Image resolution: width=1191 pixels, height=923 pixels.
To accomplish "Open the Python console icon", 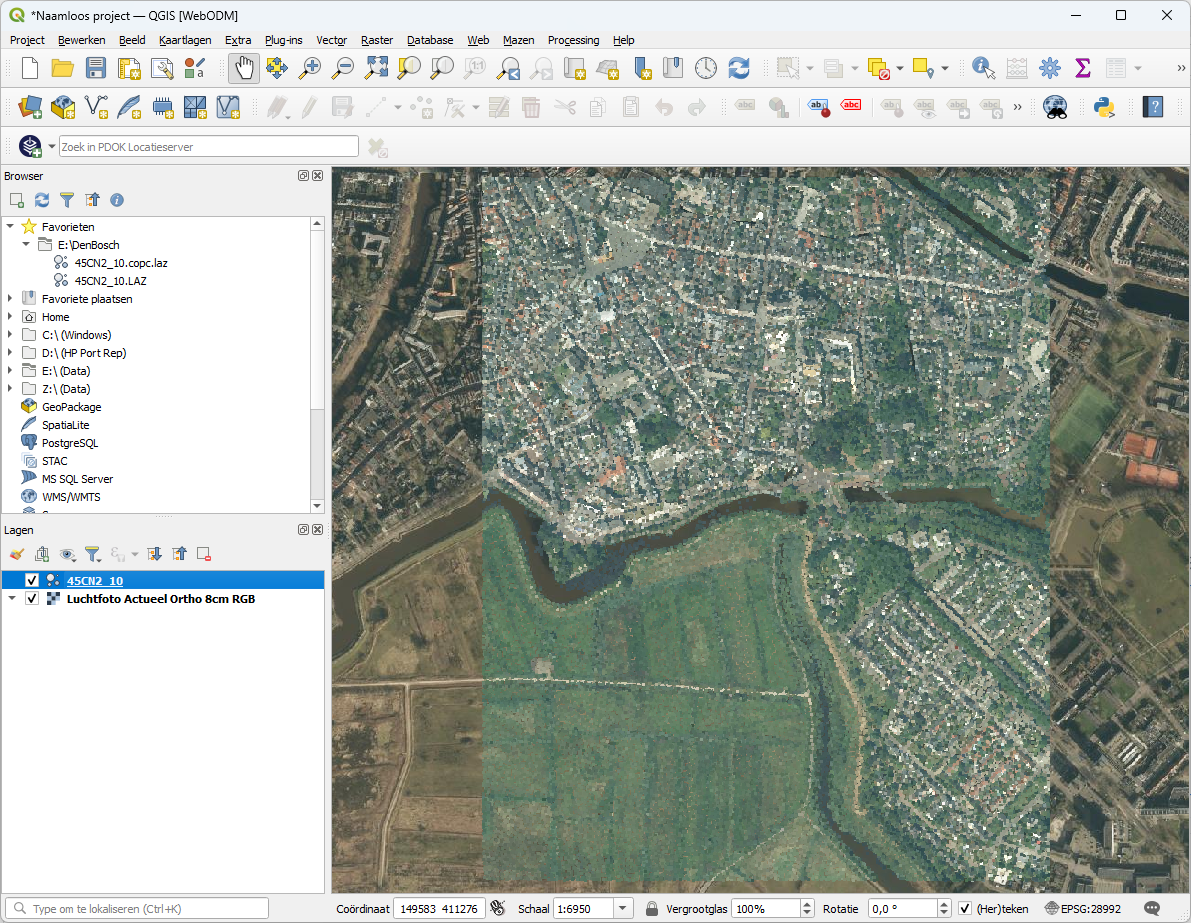I will coord(1104,107).
